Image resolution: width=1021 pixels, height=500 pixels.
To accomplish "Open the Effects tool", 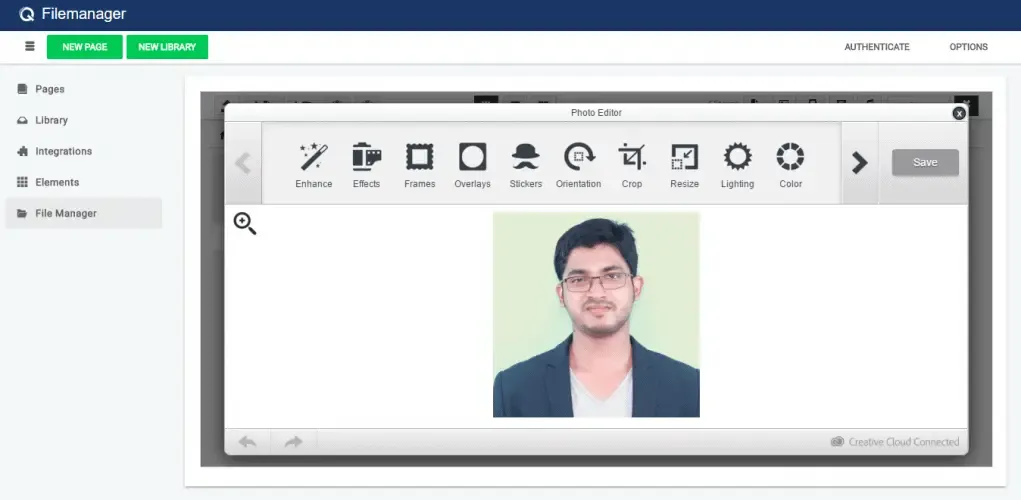I will click(x=366, y=165).
